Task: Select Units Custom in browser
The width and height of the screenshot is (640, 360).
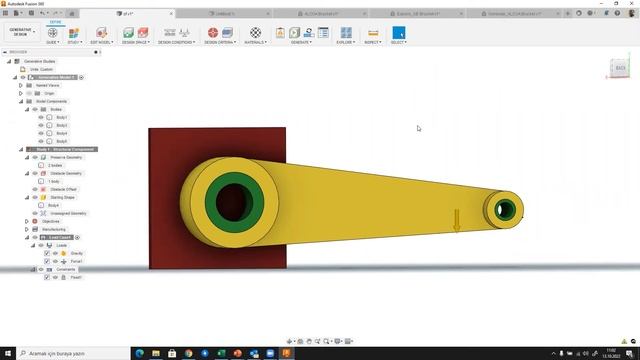Action: (x=41, y=69)
